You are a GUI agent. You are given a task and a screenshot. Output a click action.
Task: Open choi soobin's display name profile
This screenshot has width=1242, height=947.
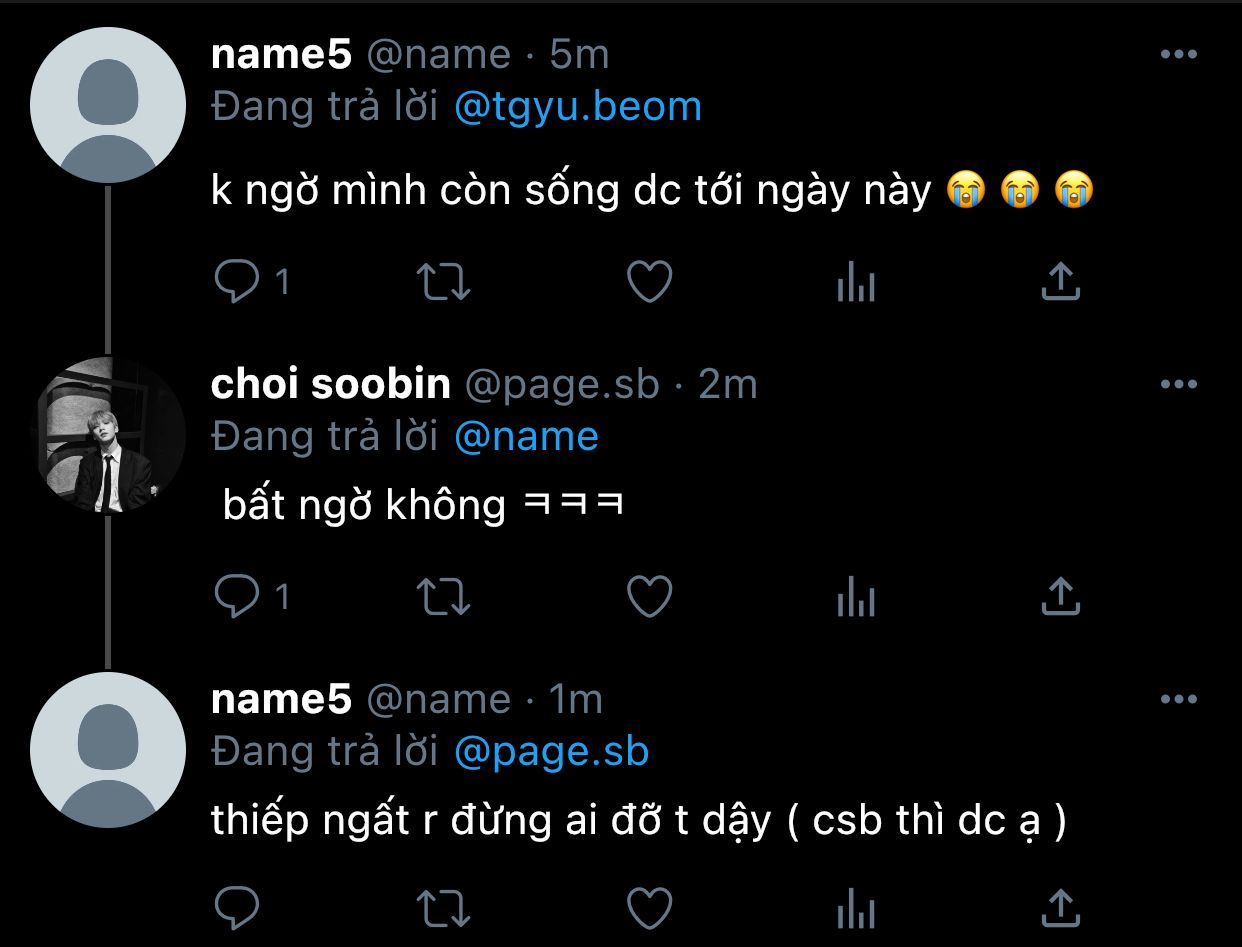[331, 384]
